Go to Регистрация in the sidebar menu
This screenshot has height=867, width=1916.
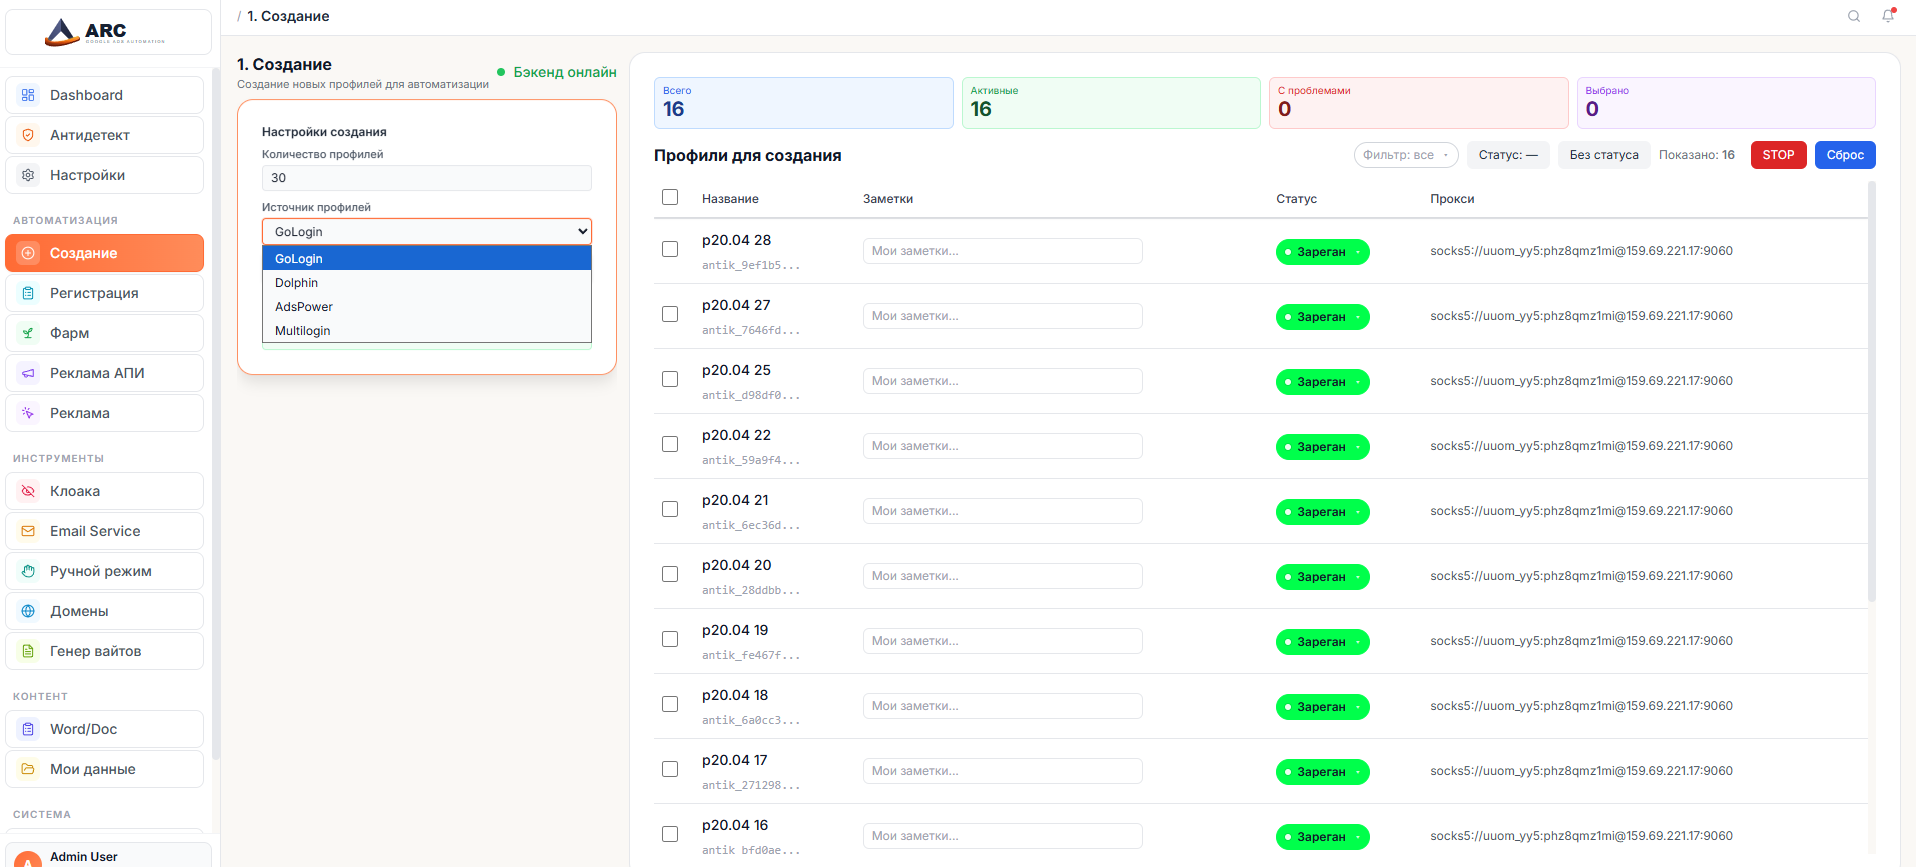coord(94,293)
